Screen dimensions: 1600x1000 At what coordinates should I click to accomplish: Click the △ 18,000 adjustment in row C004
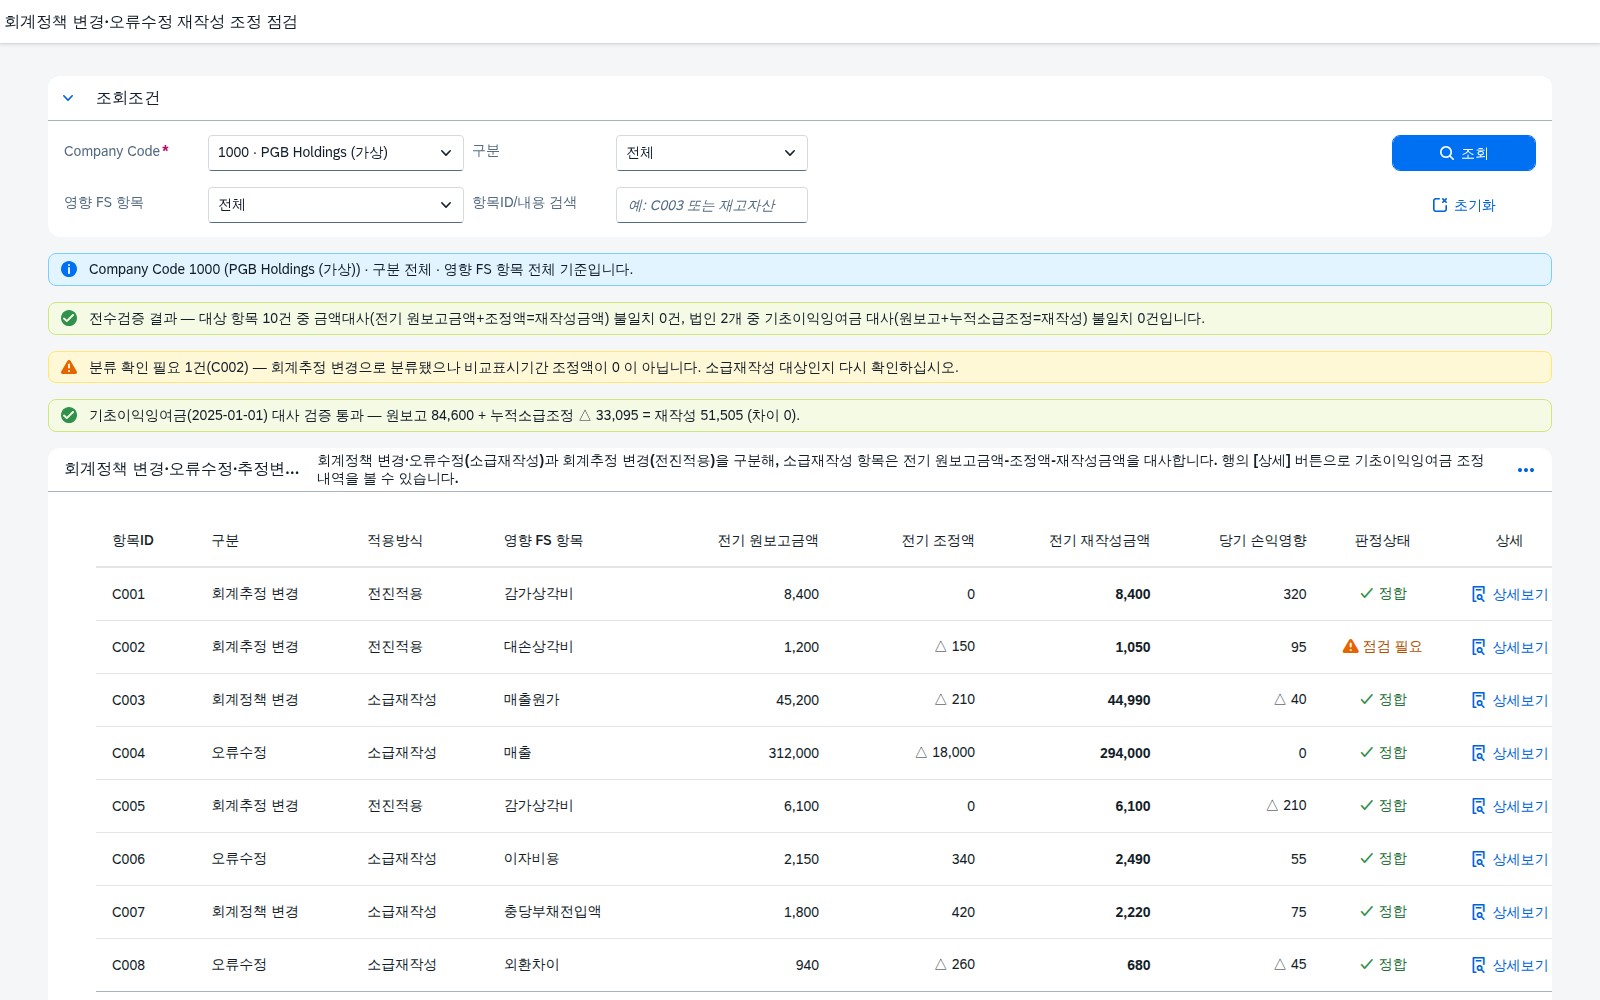(945, 753)
